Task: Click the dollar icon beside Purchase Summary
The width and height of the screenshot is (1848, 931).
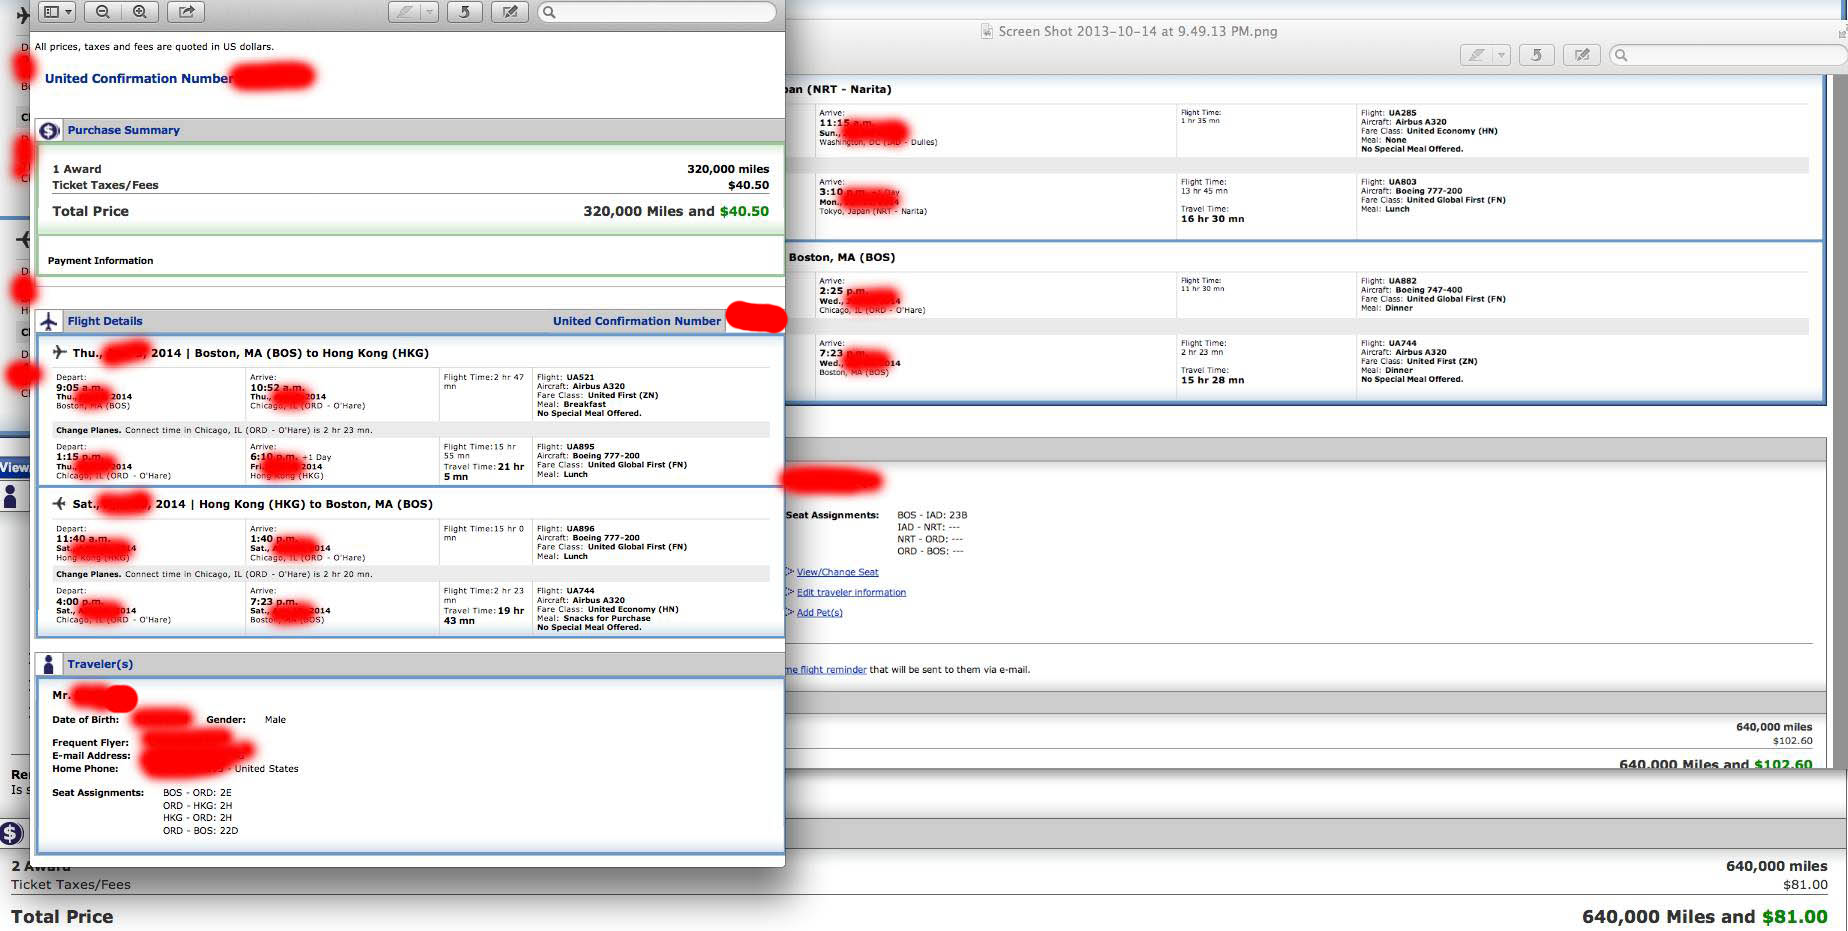Action: click(x=49, y=131)
